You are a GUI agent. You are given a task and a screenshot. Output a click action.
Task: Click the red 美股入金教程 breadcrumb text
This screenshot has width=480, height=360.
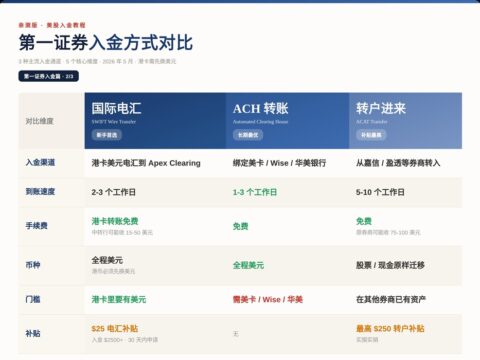point(66,25)
